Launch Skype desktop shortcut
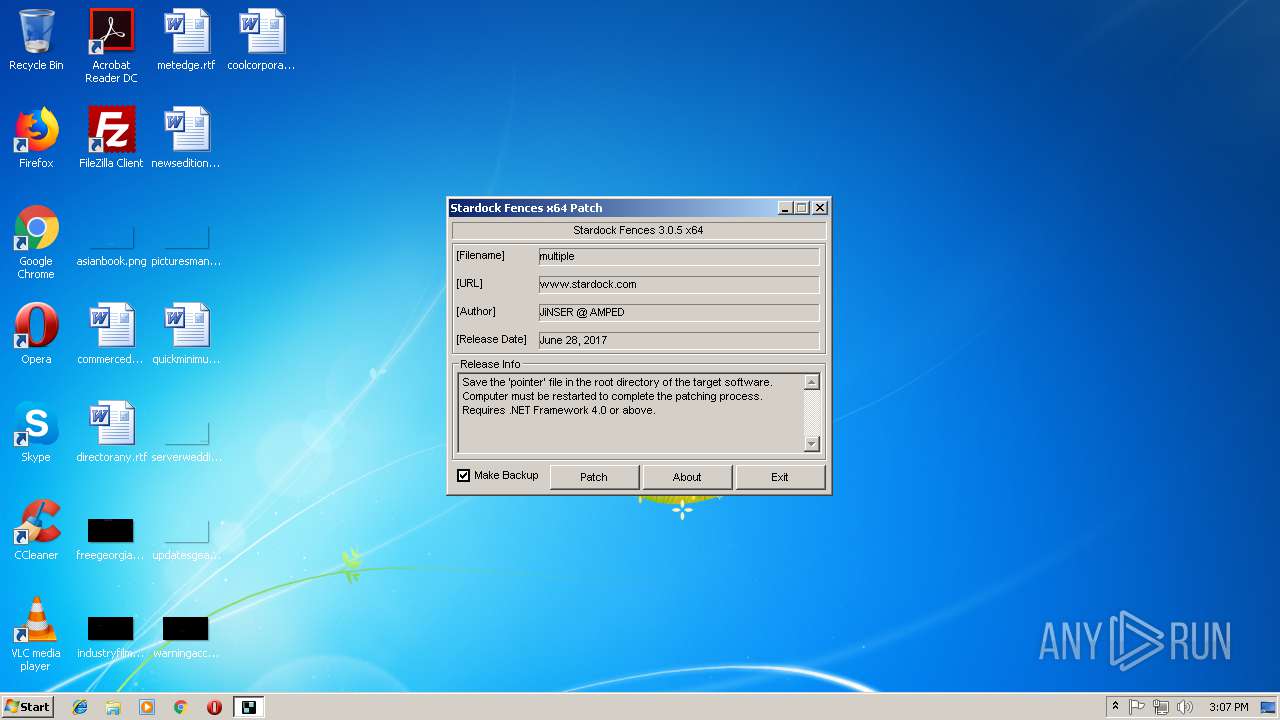Image resolution: width=1280 pixels, height=720 pixels. pyautogui.click(x=36, y=432)
